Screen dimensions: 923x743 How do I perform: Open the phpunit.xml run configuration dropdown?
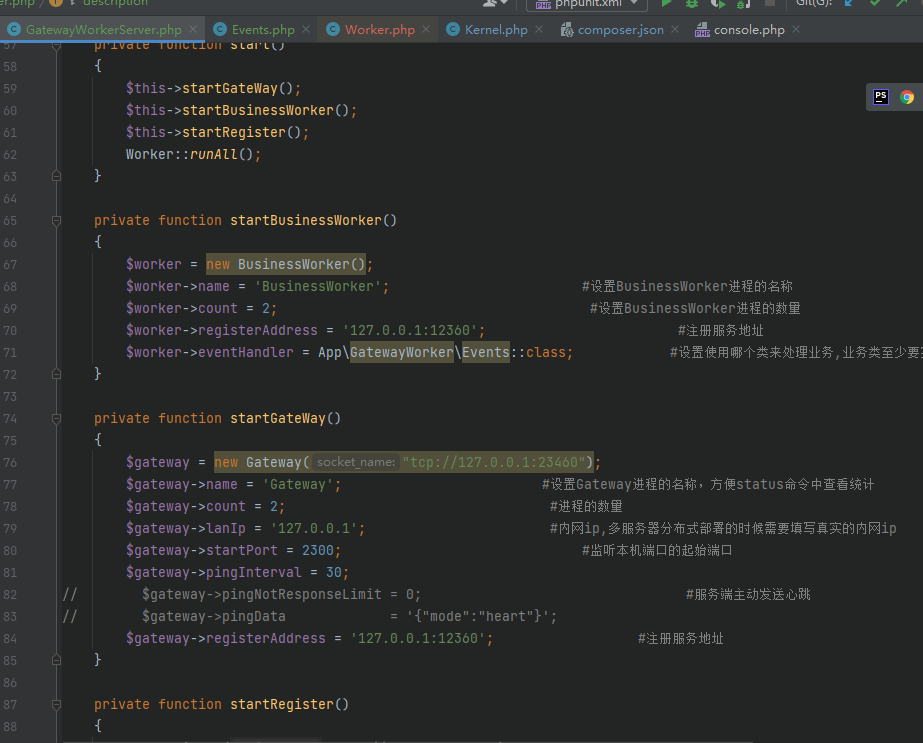click(634, 3)
